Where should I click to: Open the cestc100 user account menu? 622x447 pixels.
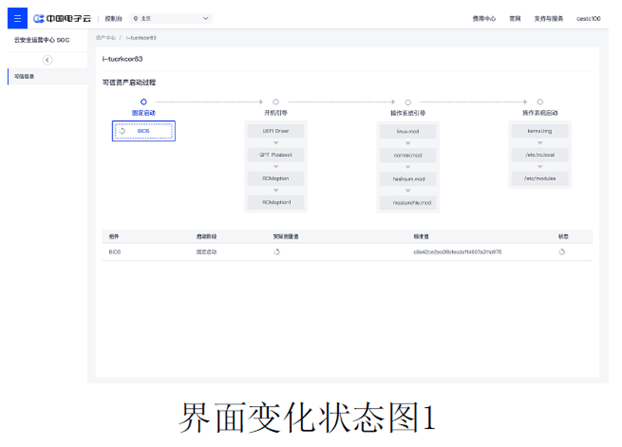(587, 18)
